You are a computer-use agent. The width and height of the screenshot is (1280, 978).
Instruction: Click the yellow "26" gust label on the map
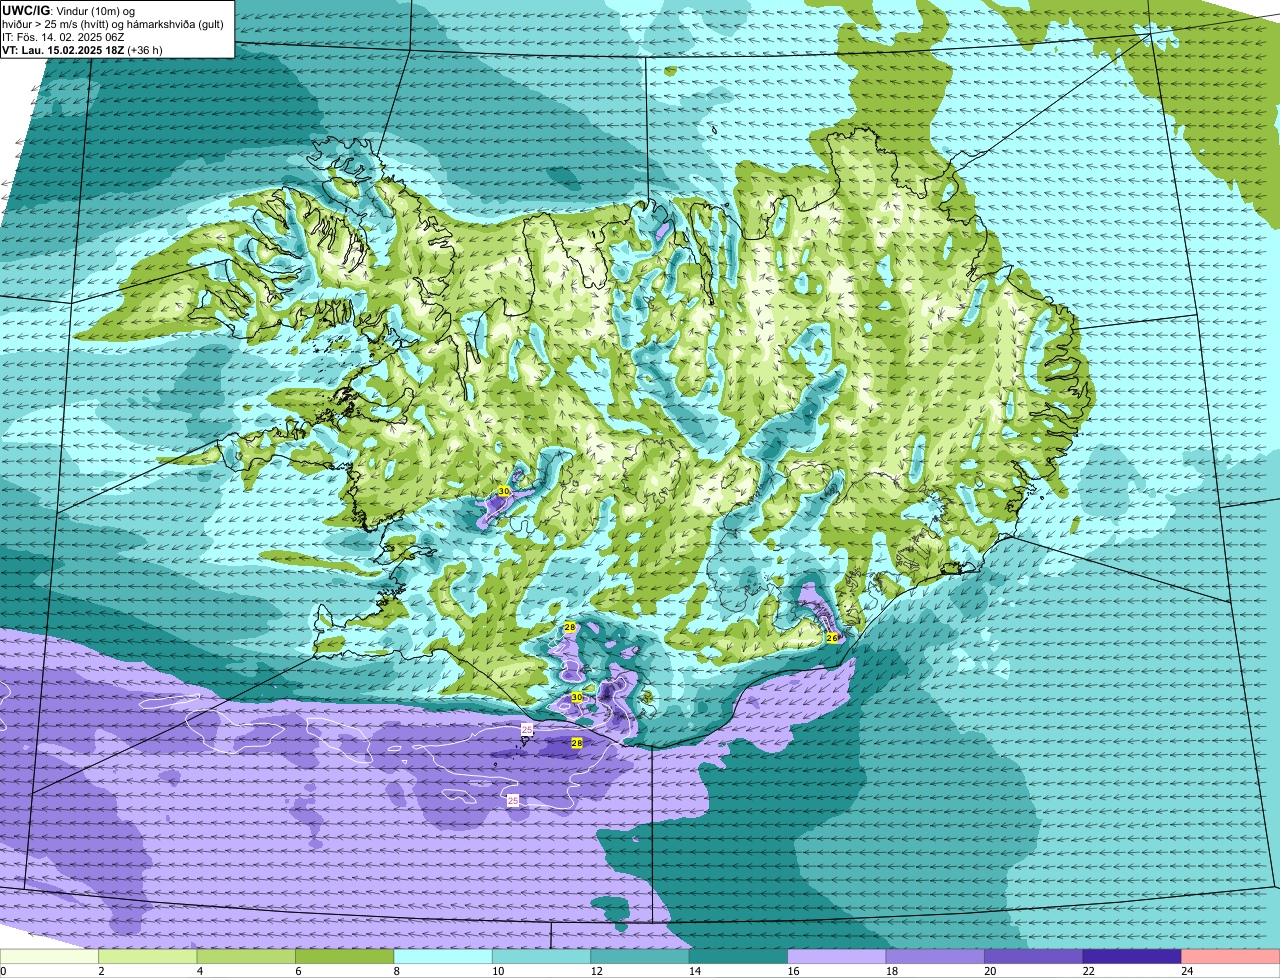pyautogui.click(x=831, y=638)
